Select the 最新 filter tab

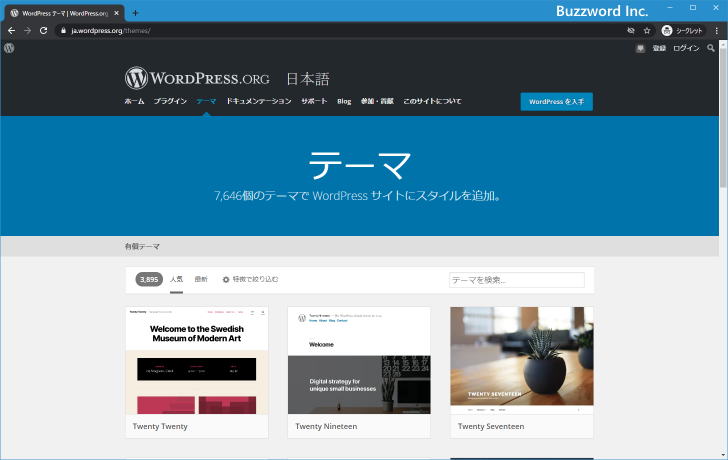click(201, 279)
